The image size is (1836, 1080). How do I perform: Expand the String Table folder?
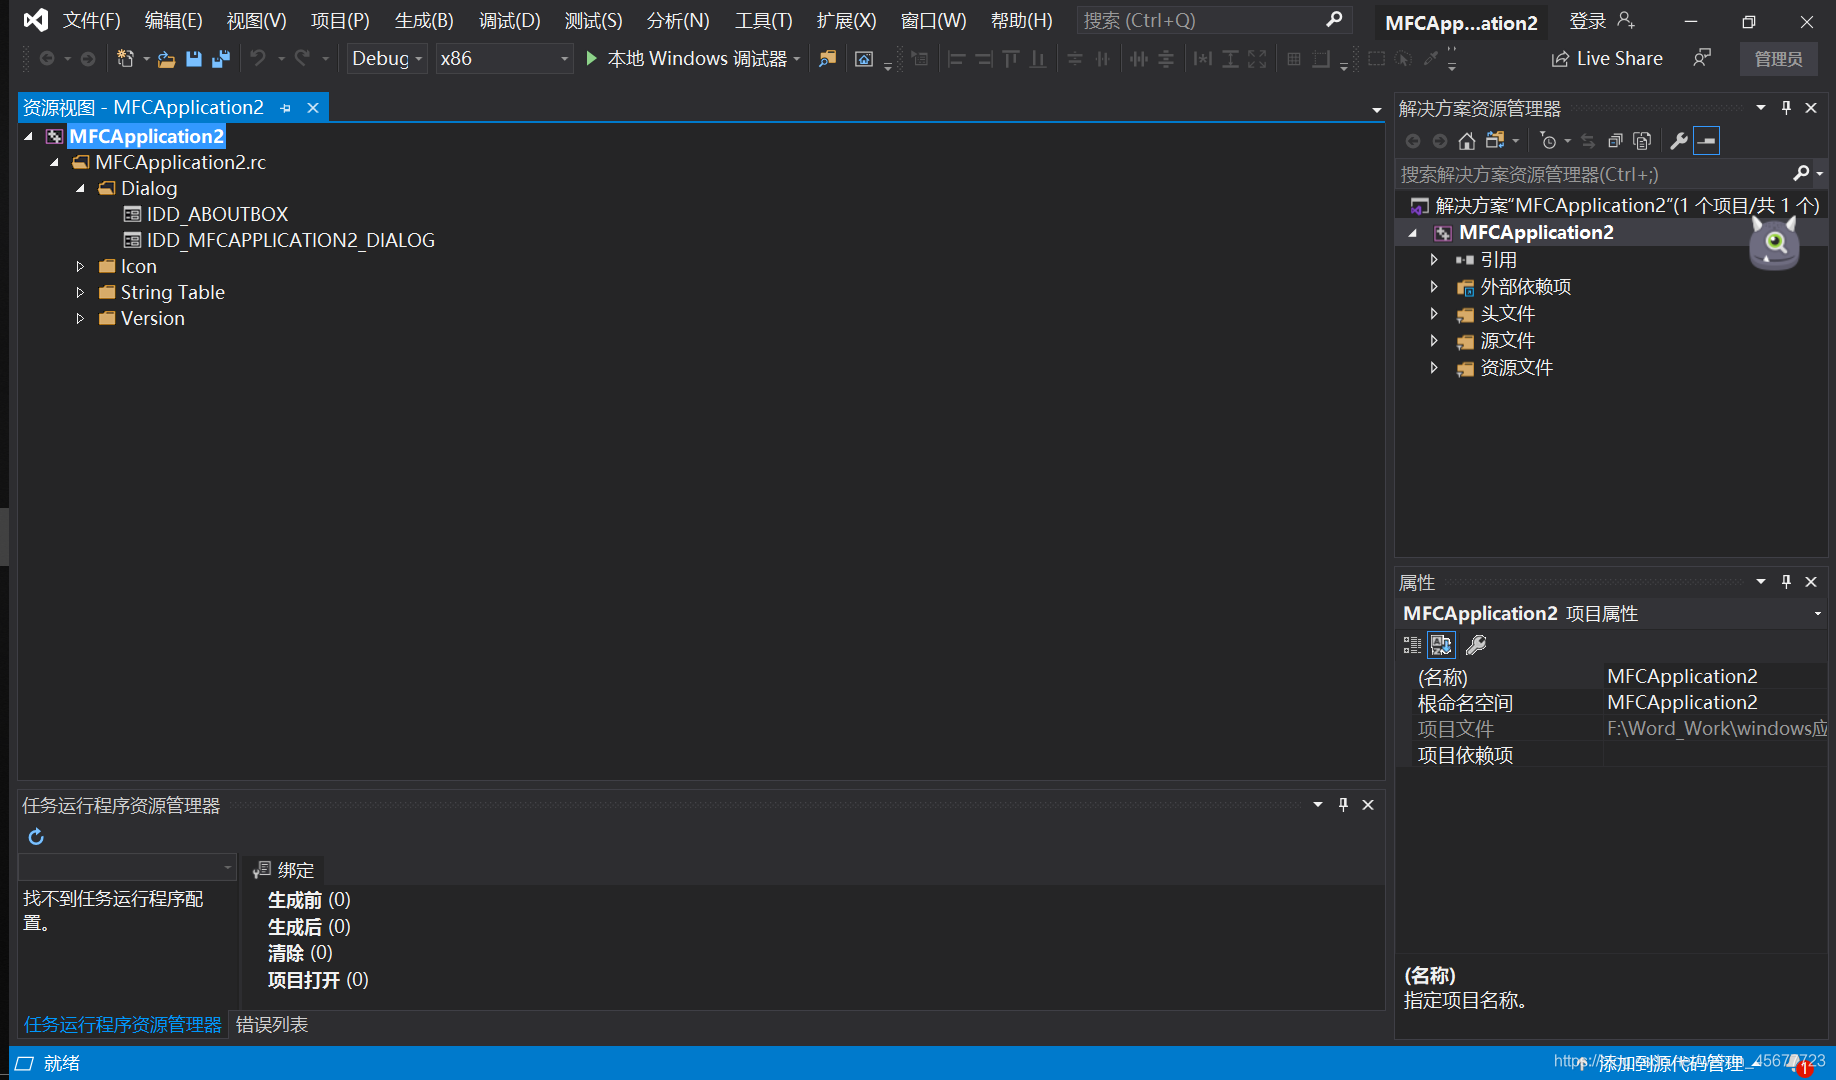click(x=81, y=292)
